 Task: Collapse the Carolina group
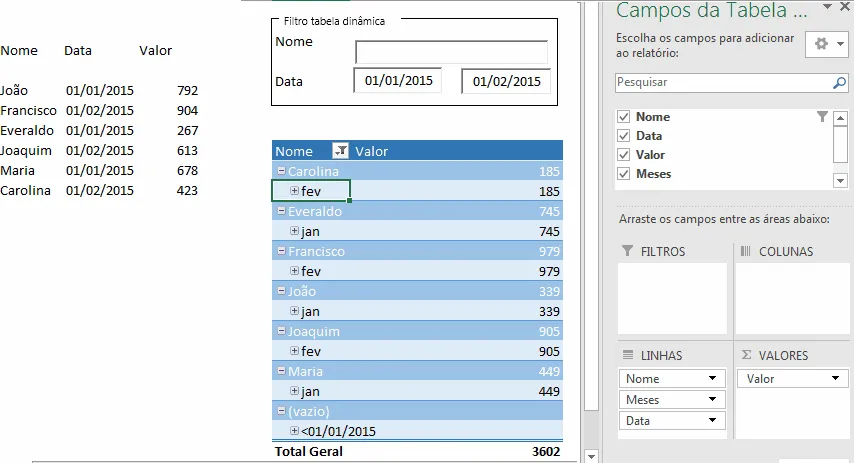pos(282,170)
